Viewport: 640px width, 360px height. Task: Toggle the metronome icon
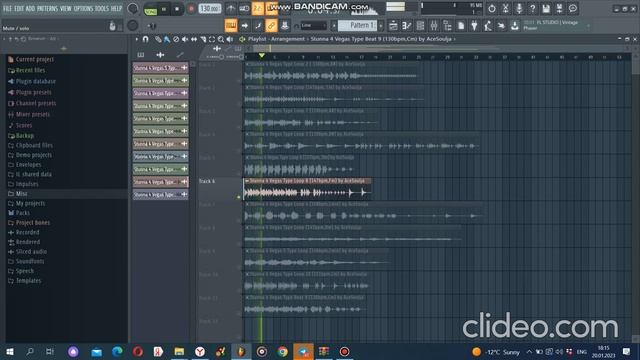(231, 9)
